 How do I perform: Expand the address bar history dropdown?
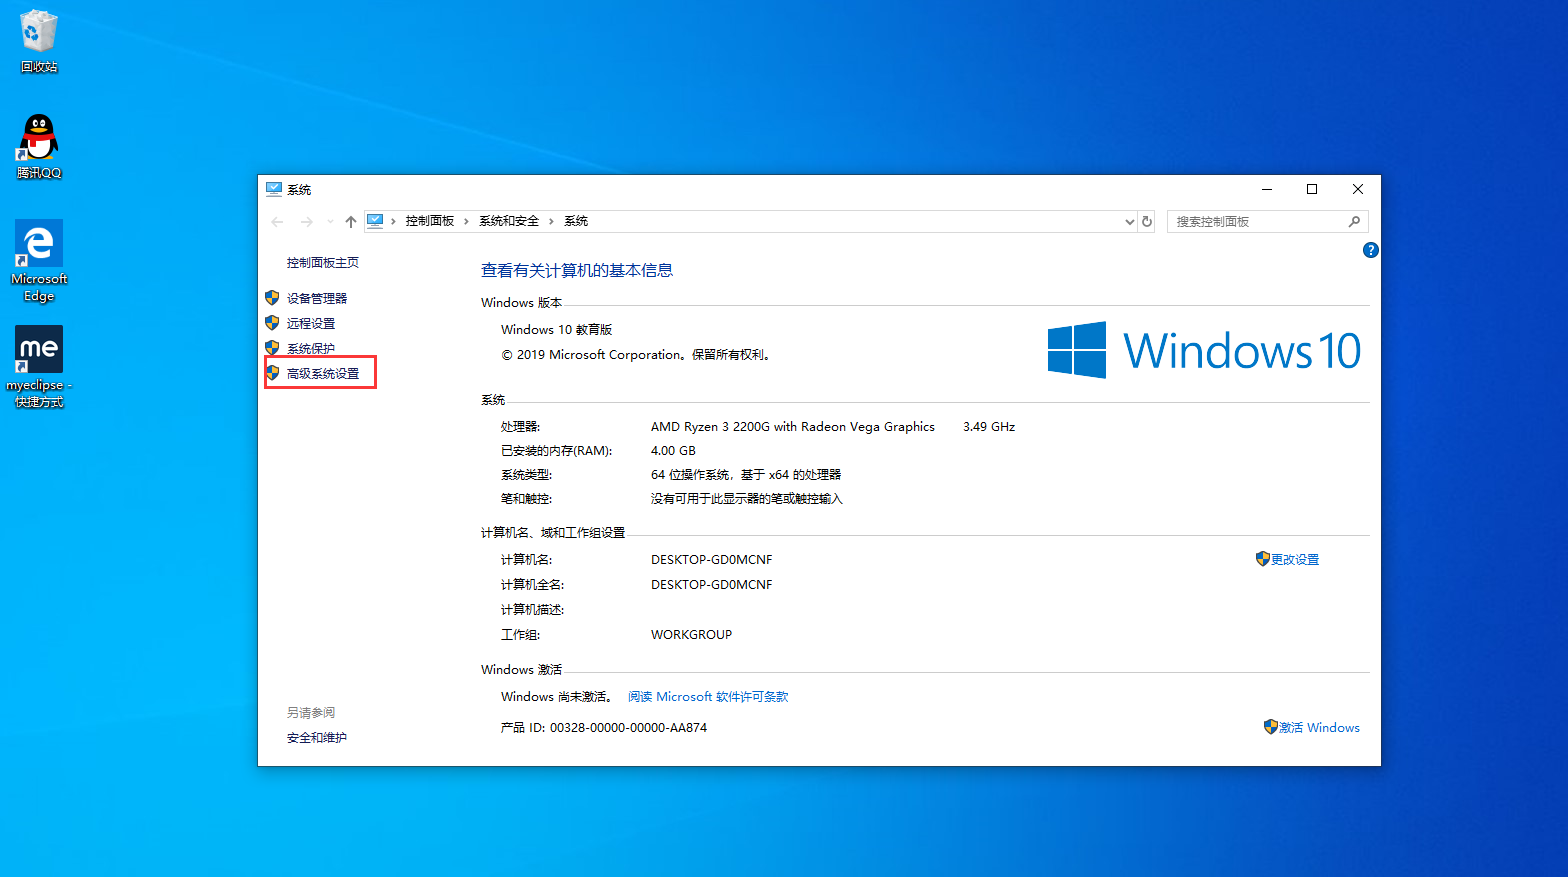coord(1129,222)
